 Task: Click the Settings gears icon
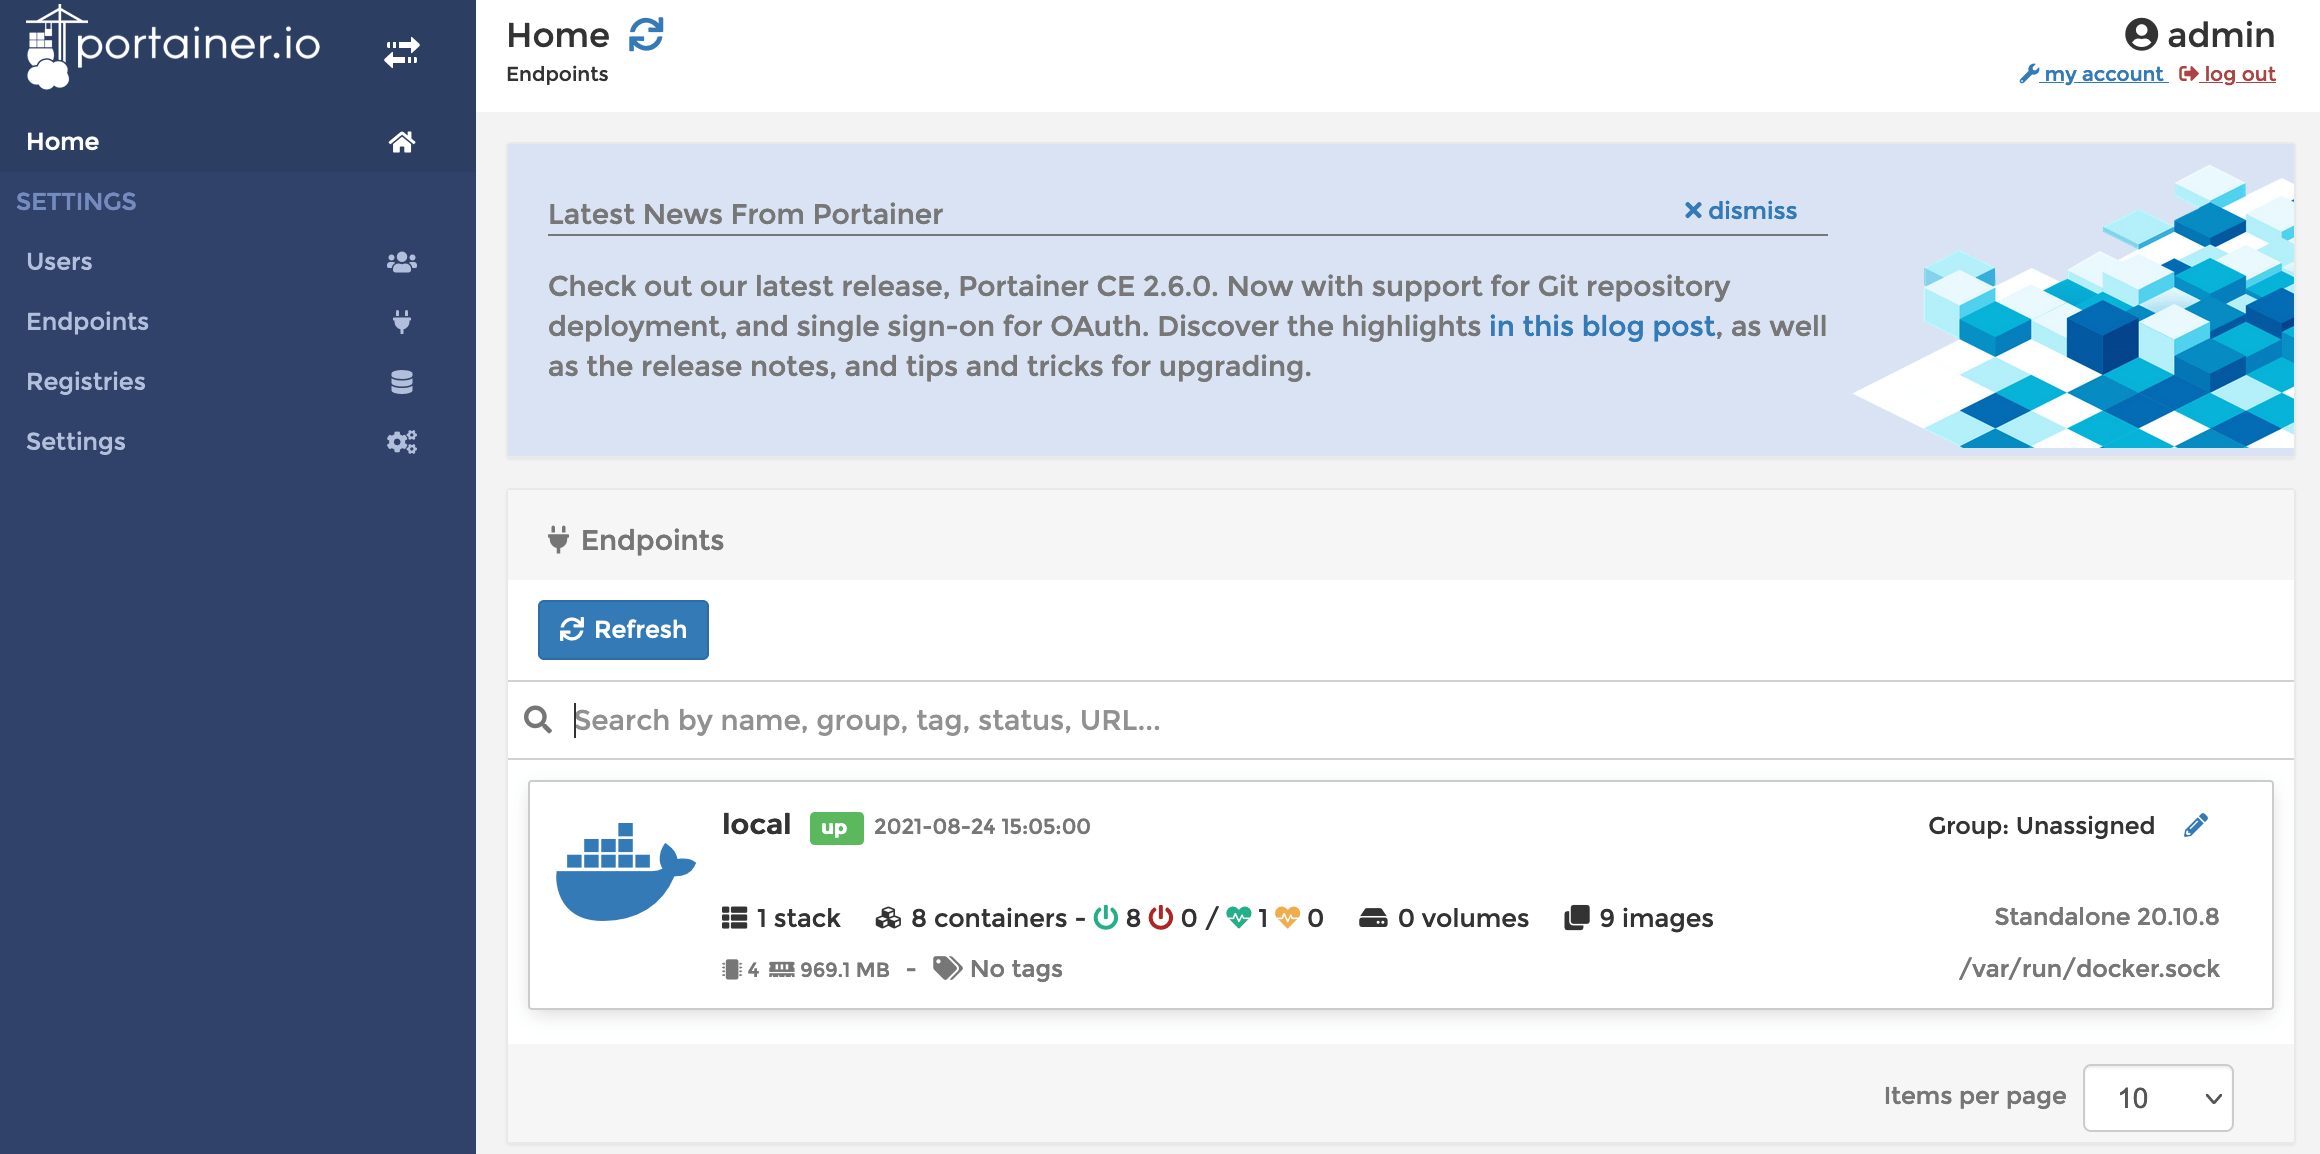(402, 442)
